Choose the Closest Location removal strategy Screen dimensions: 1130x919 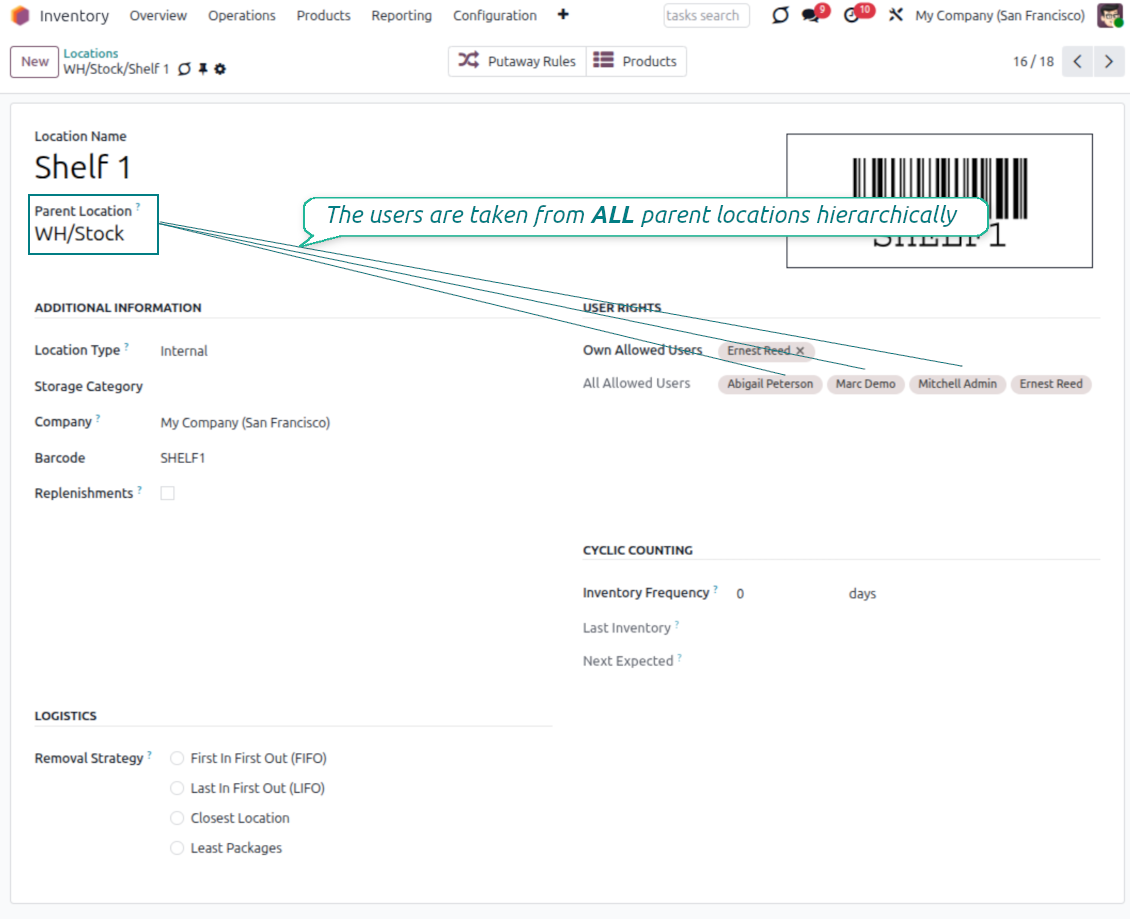(177, 818)
